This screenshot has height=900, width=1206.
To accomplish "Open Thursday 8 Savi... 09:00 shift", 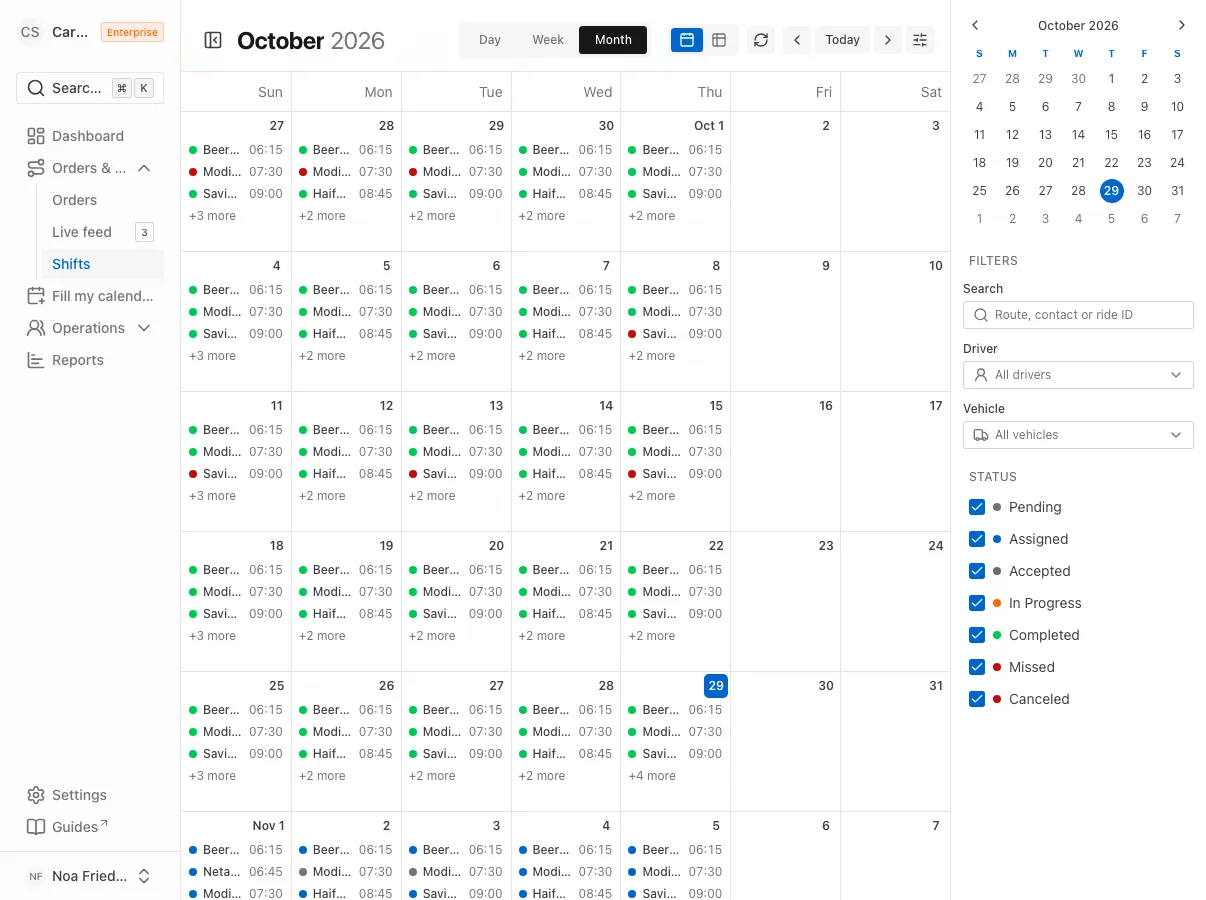I will tap(675, 334).
